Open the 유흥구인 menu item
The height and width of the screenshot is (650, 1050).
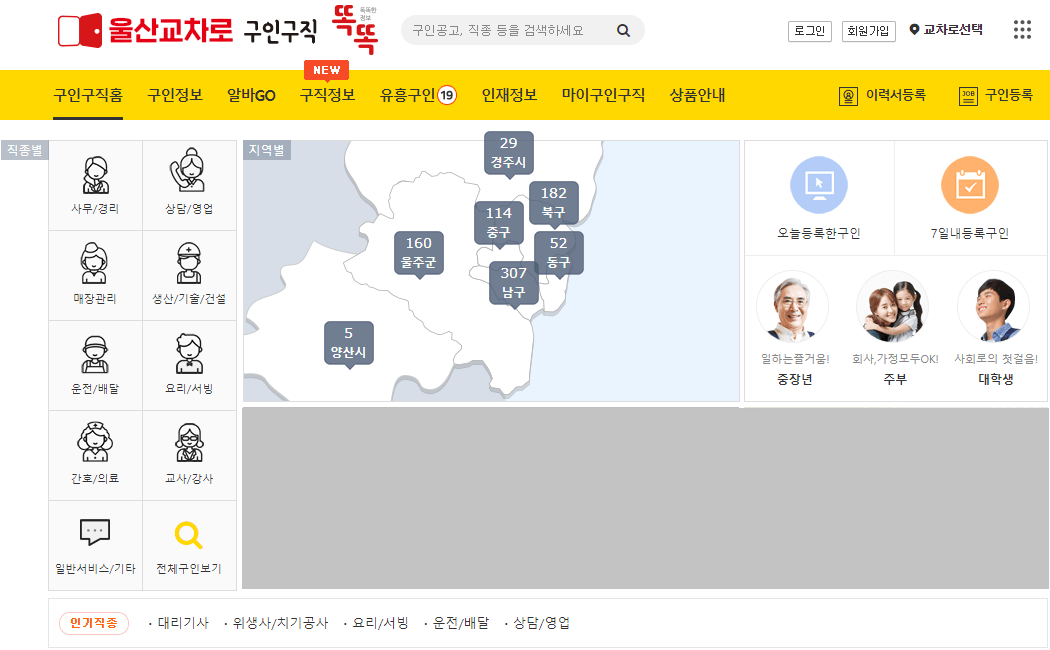(x=409, y=95)
